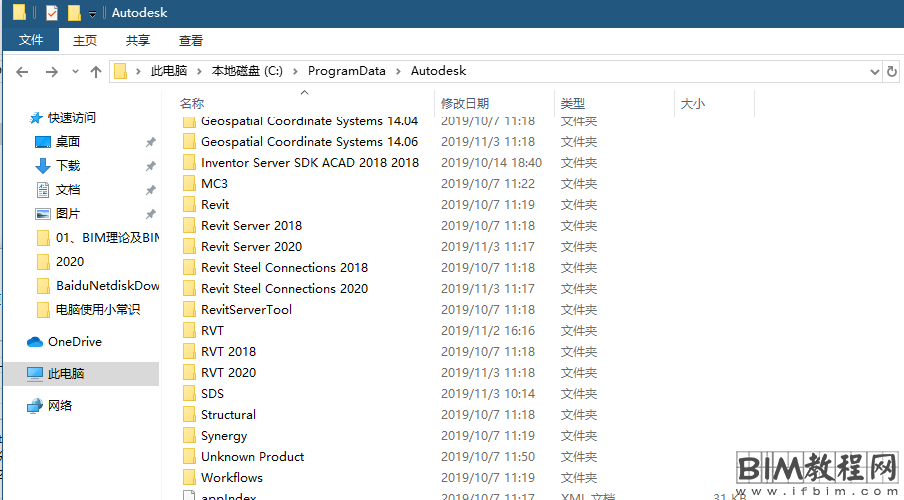Switch to the 查看 ribbon tab
The width and height of the screenshot is (904, 500).
click(191, 40)
